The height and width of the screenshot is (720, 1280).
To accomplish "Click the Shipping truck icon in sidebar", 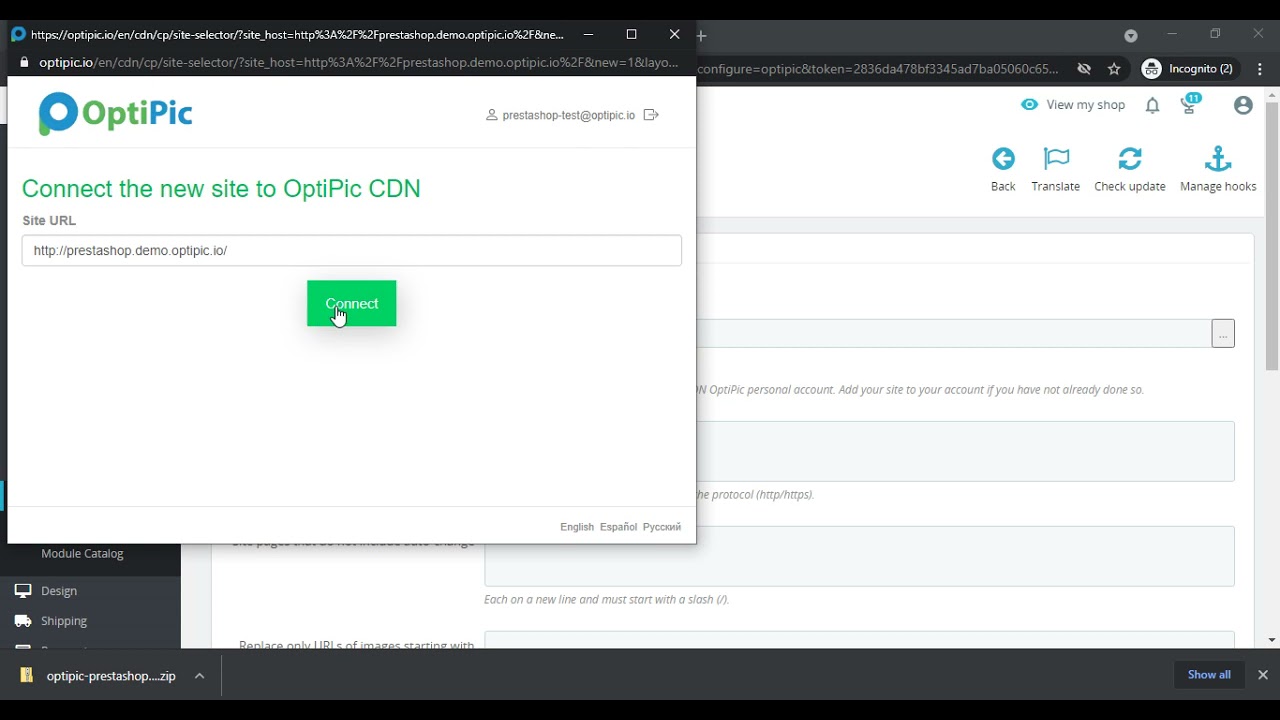I will point(23,621).
